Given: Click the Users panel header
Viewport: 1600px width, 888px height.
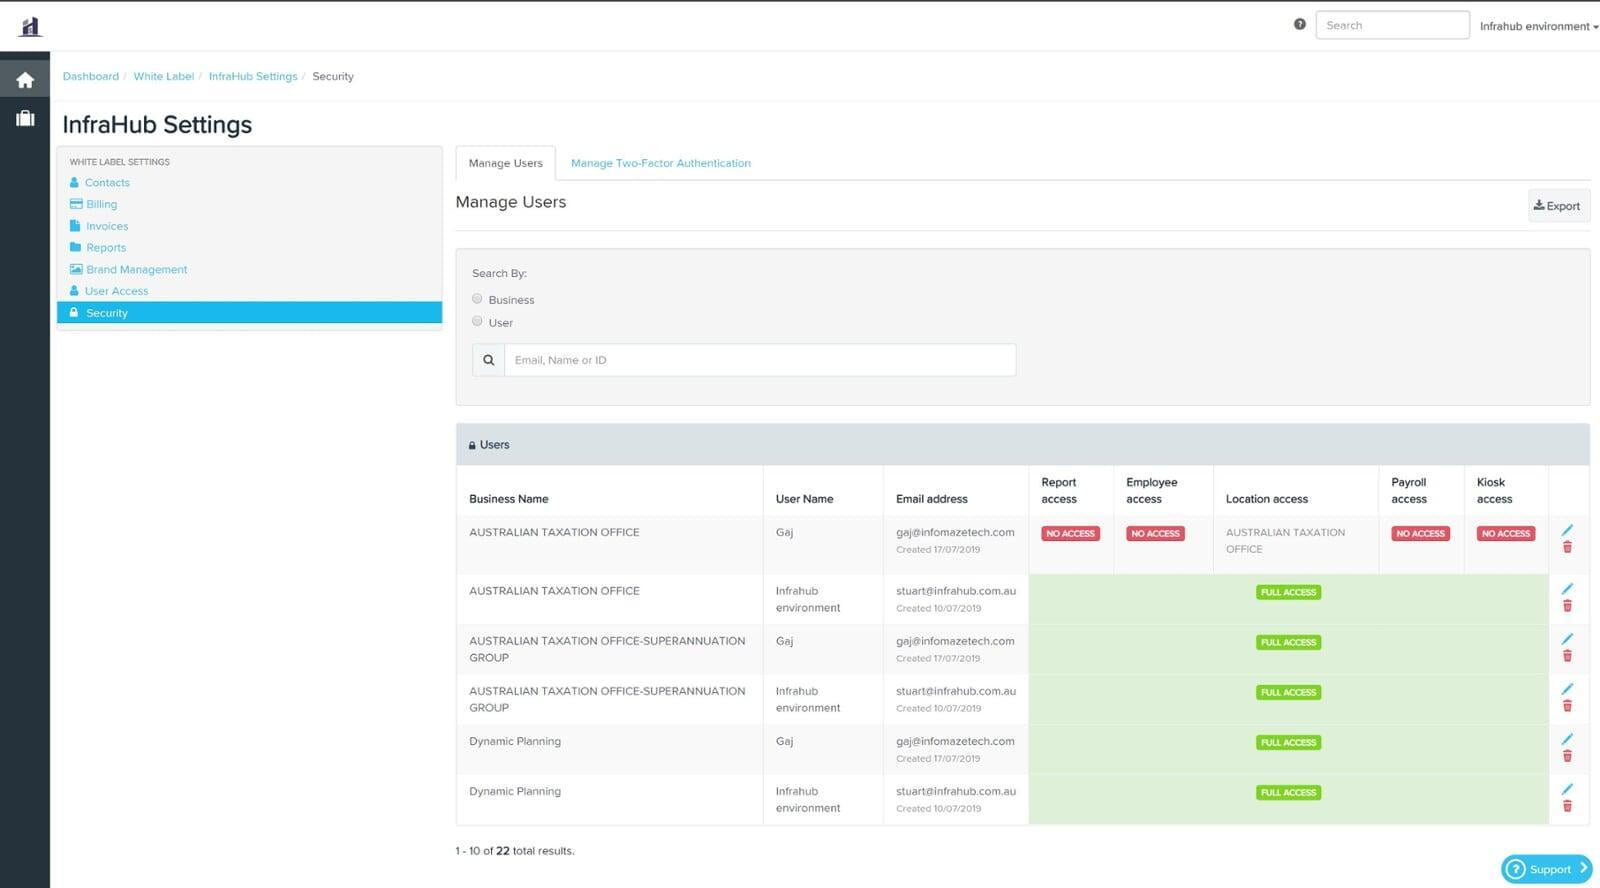Looking at the screenshot, I should [x=1022, y=445].
